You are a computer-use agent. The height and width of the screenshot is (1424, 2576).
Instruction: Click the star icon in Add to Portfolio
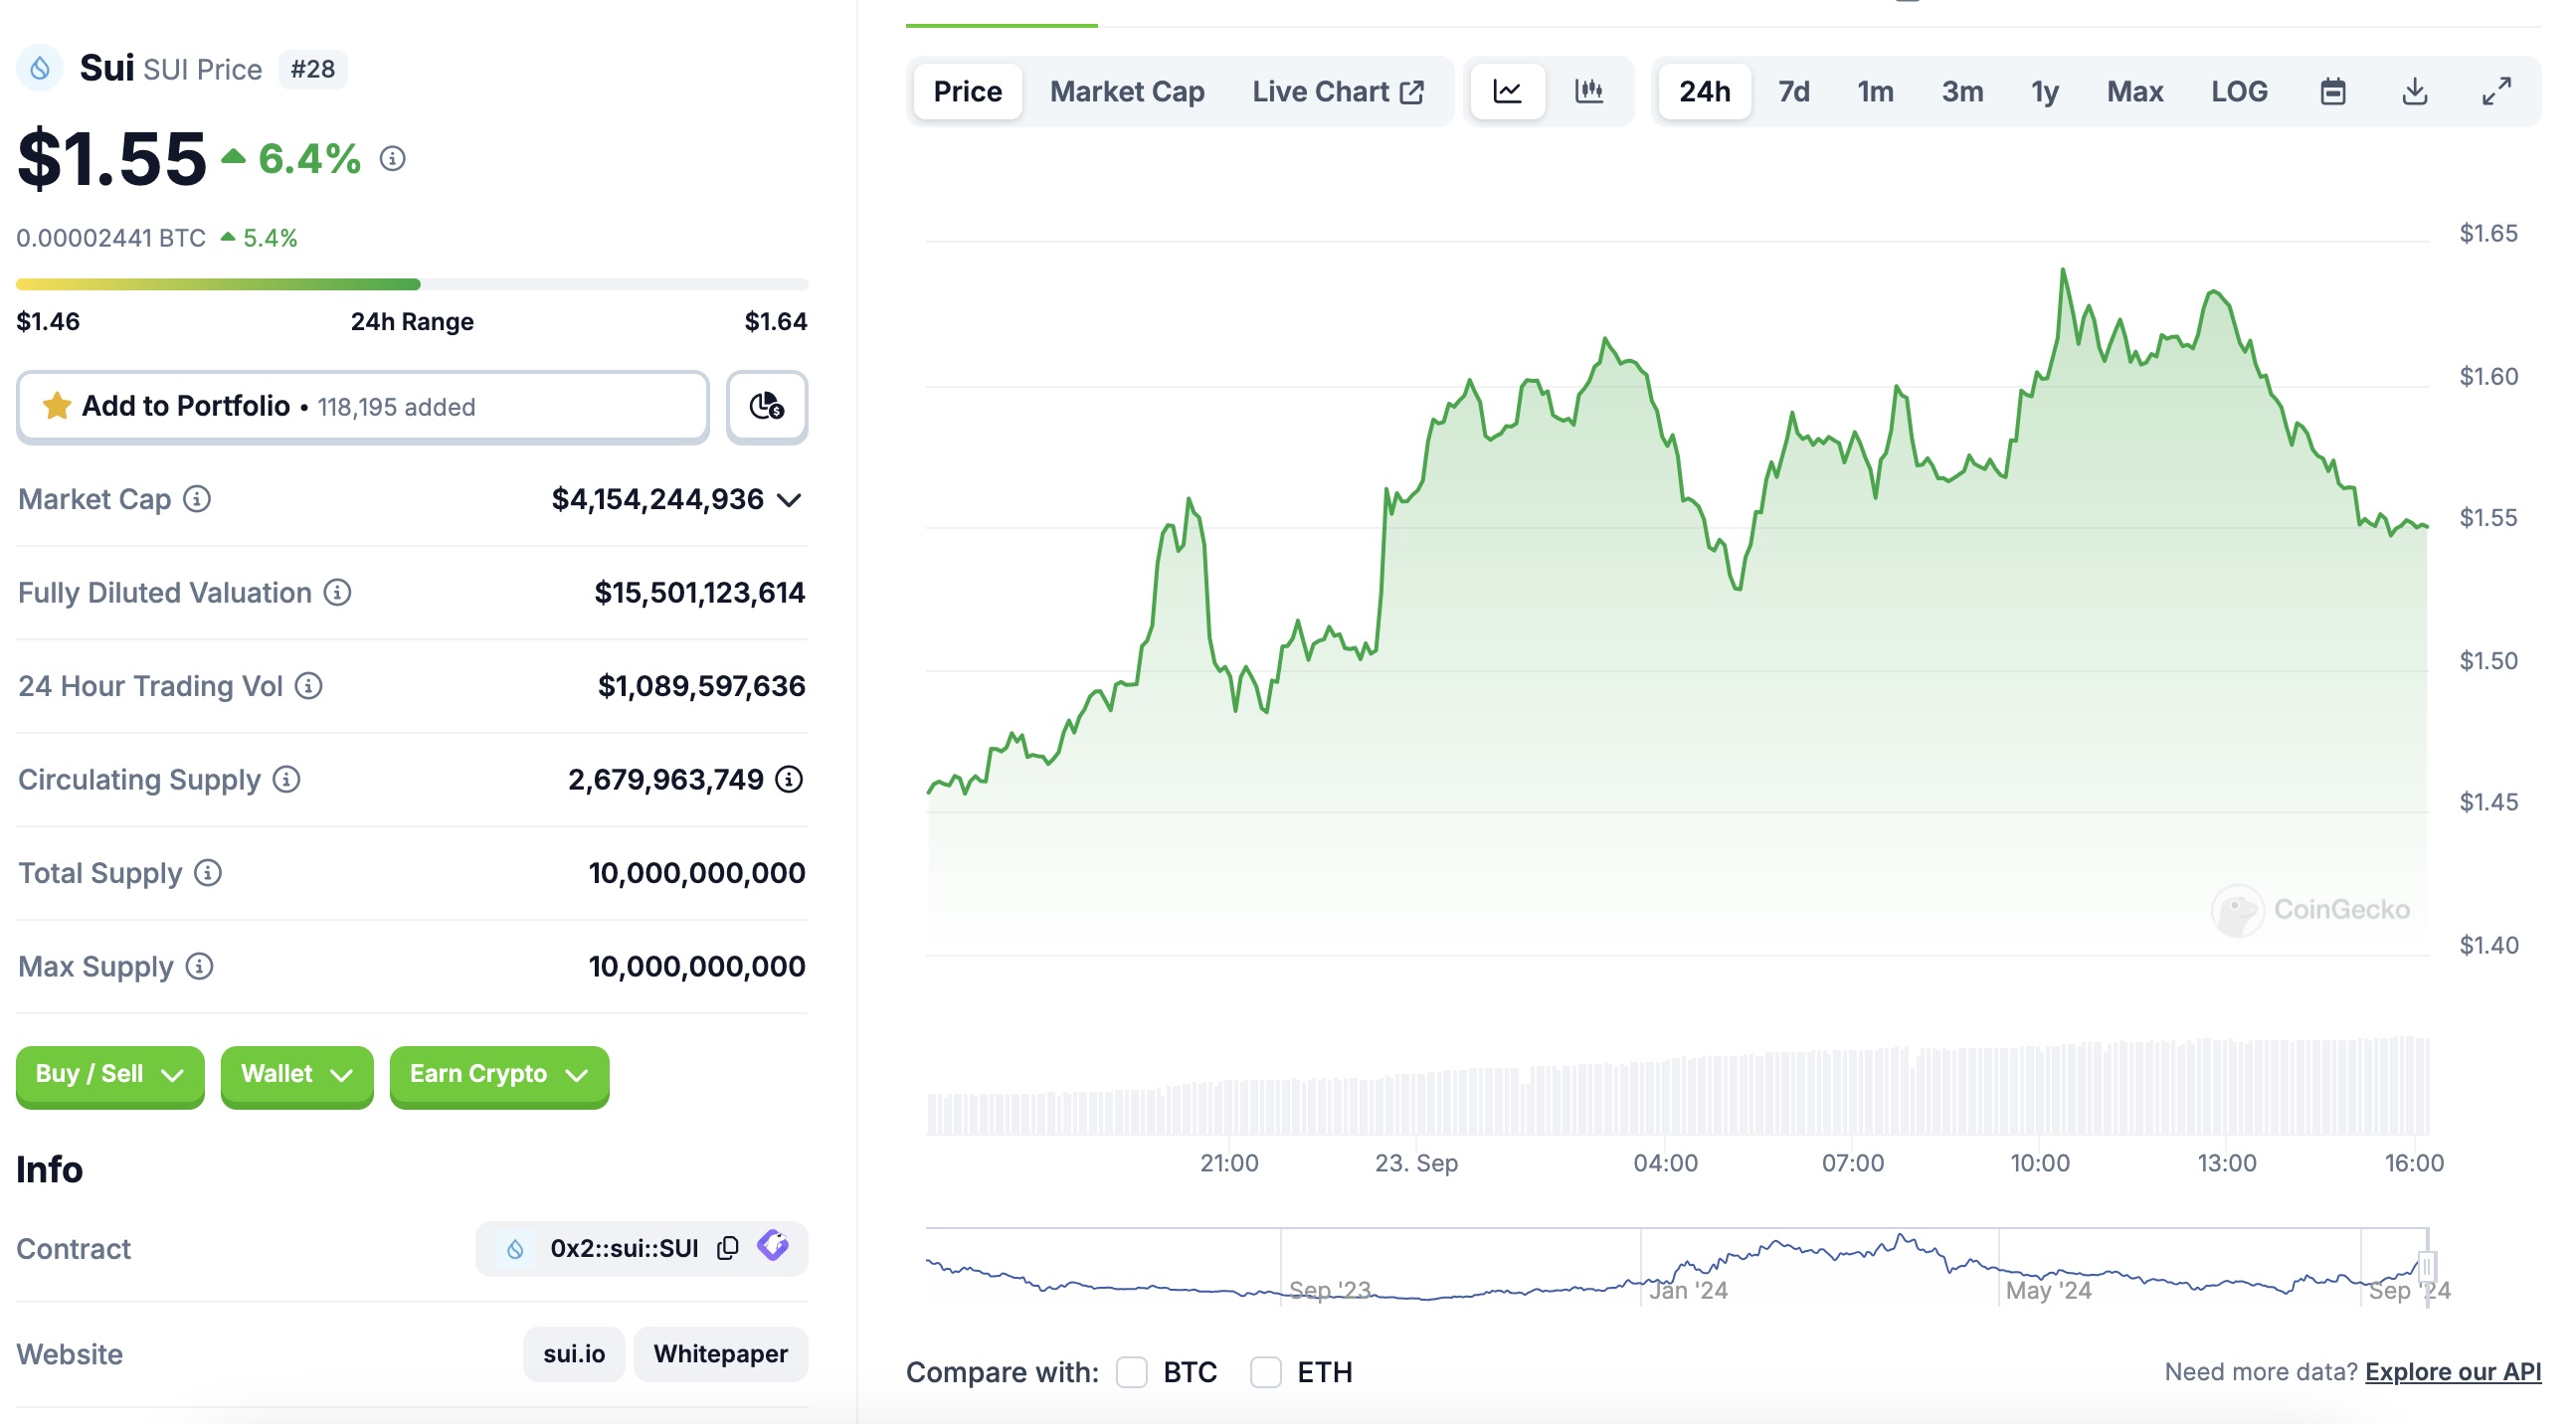pyautogui.click(x=57, y=406)
